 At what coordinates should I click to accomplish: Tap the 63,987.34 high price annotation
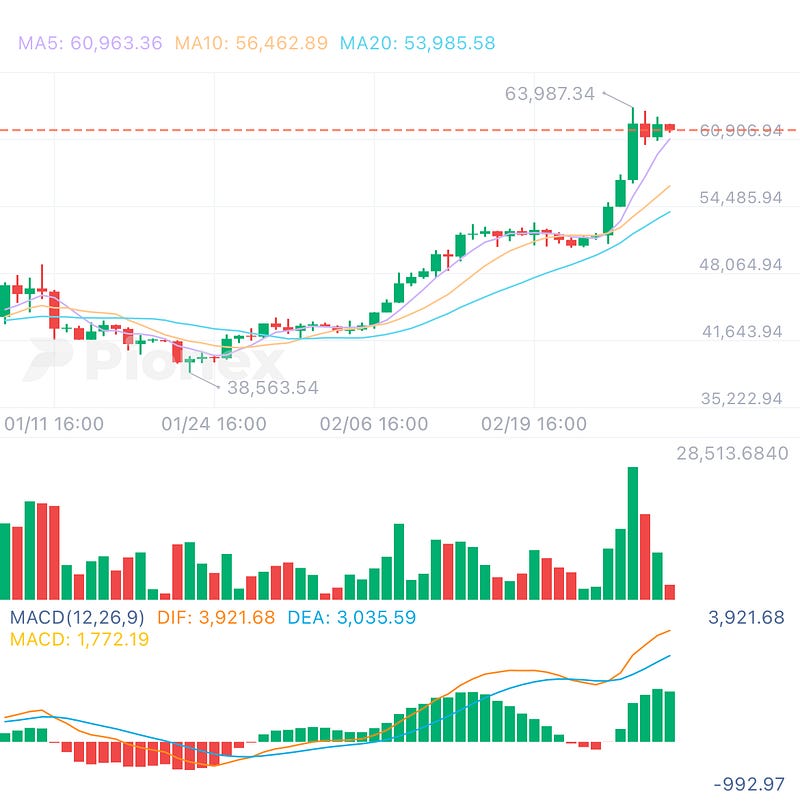pyautogui.click(x=549, y=94)
